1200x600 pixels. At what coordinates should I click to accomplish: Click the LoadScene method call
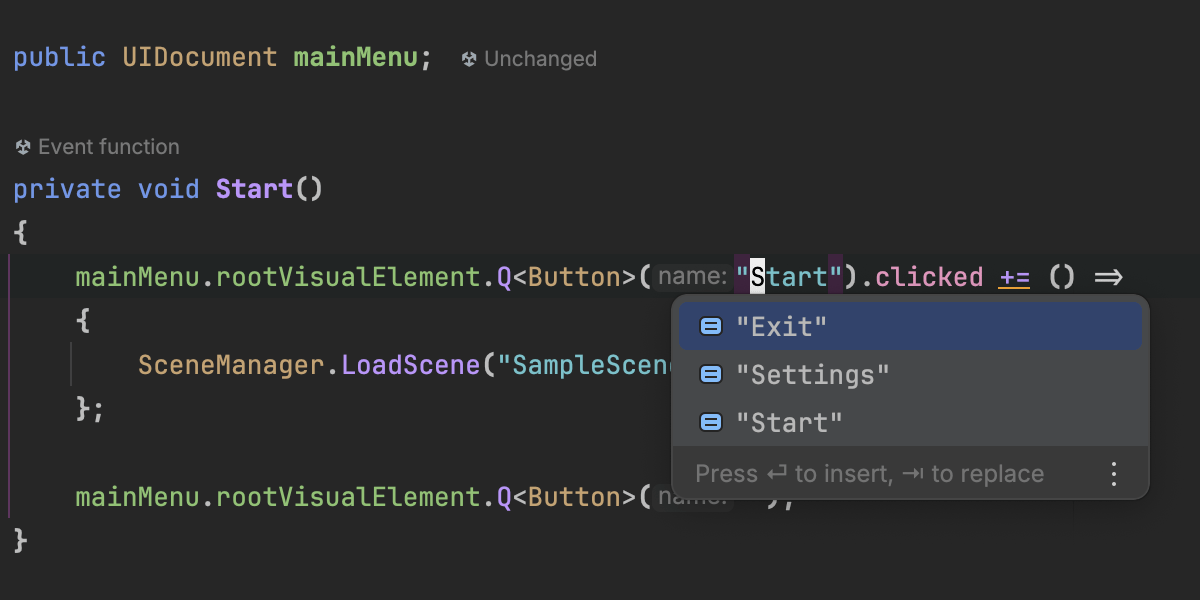click(411, 365)
